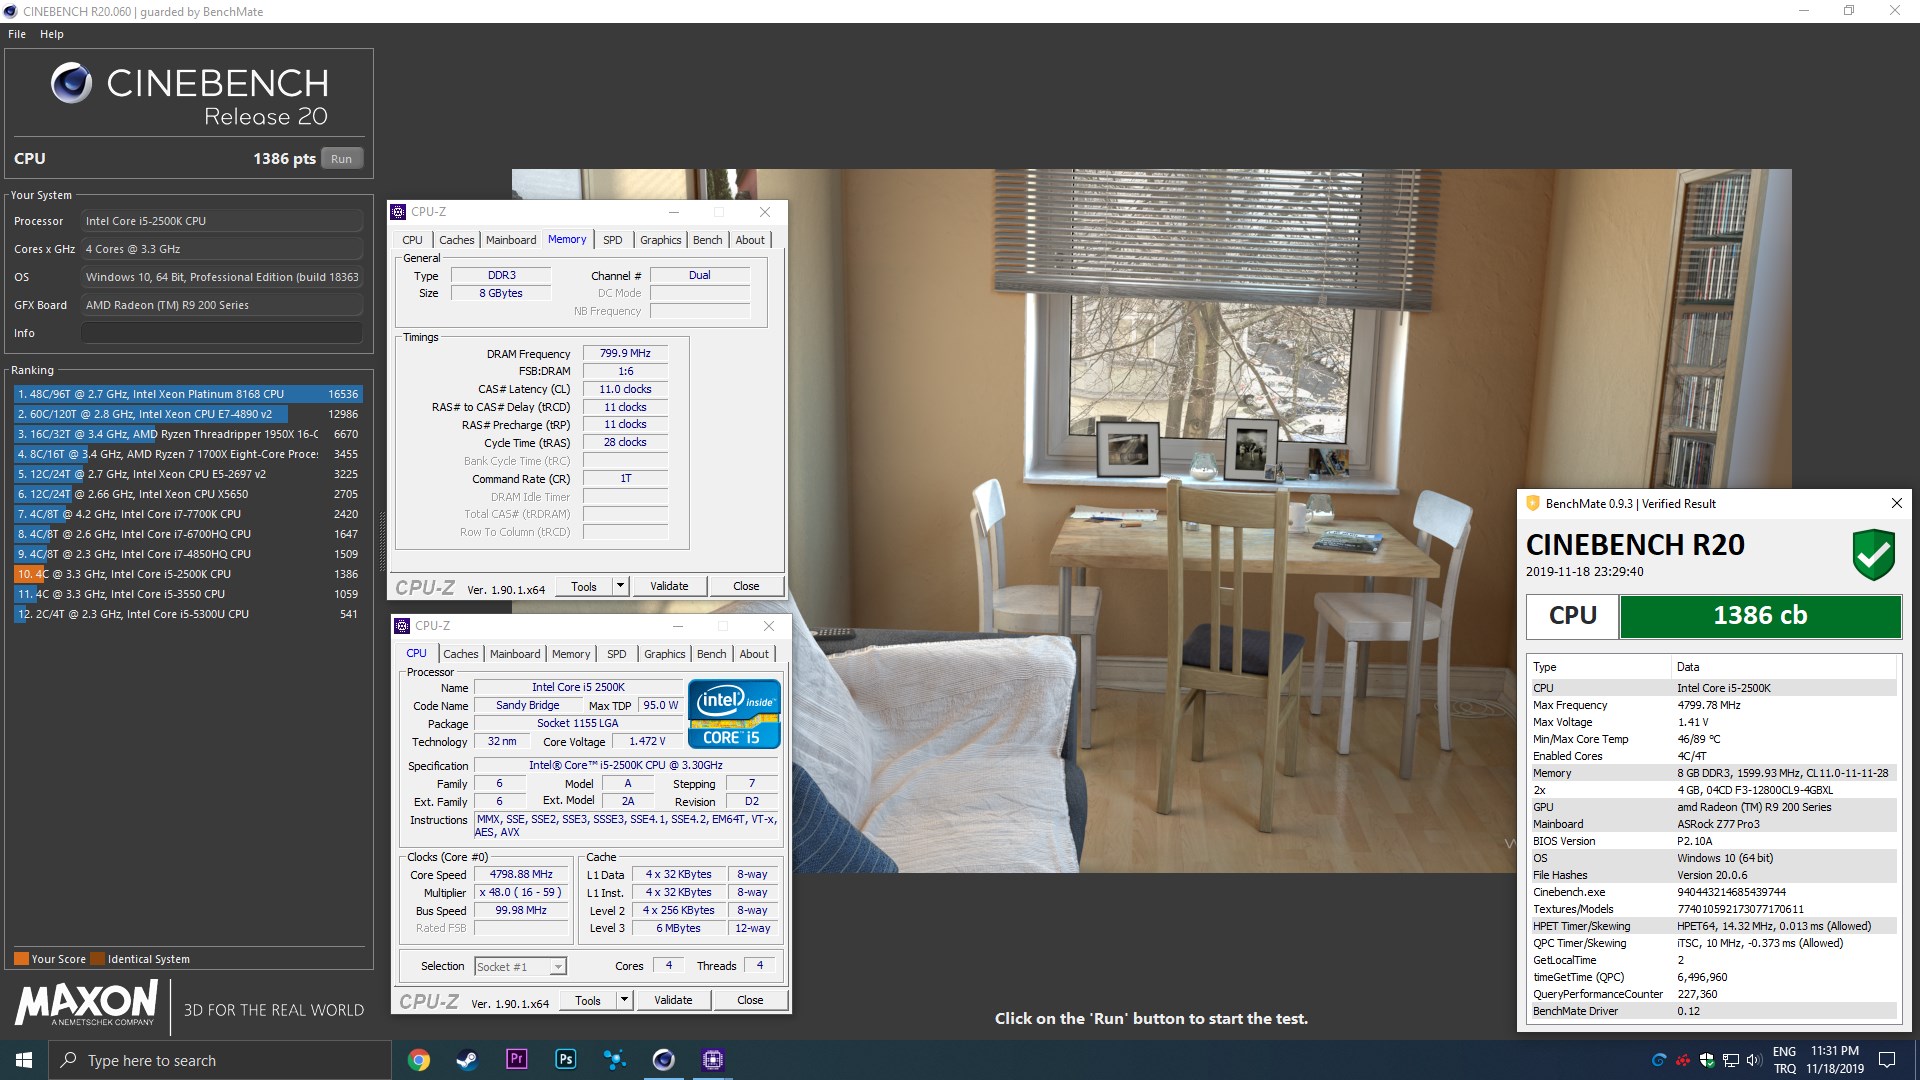Open About tab in upper CPU-Z window
This screenshot has height=1080, width=1920.
750,240
